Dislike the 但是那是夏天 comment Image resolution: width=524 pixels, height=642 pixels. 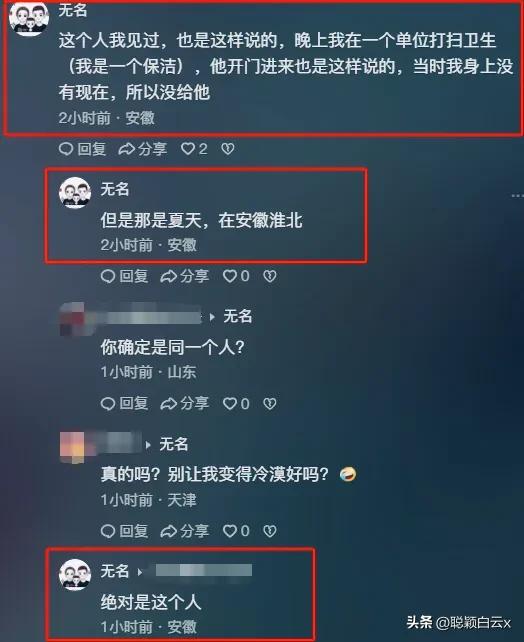(269, 276)
